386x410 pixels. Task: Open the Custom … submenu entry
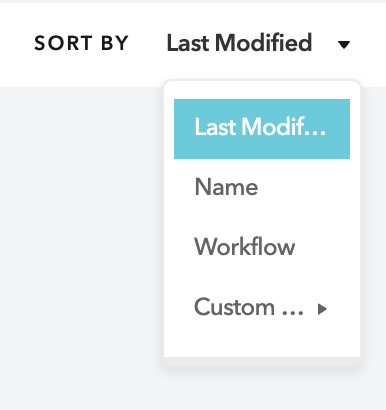262,307
